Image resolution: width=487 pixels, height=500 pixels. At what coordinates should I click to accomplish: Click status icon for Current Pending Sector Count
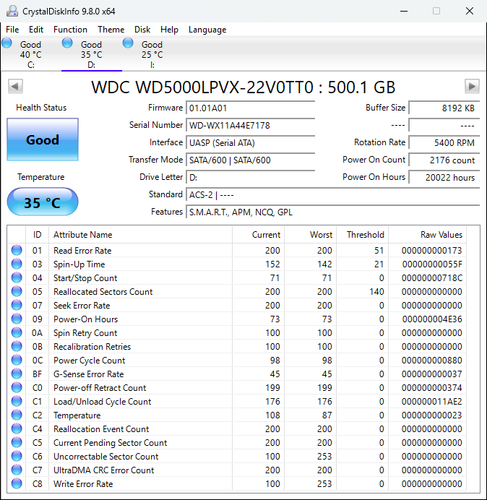tap(17, 442)
